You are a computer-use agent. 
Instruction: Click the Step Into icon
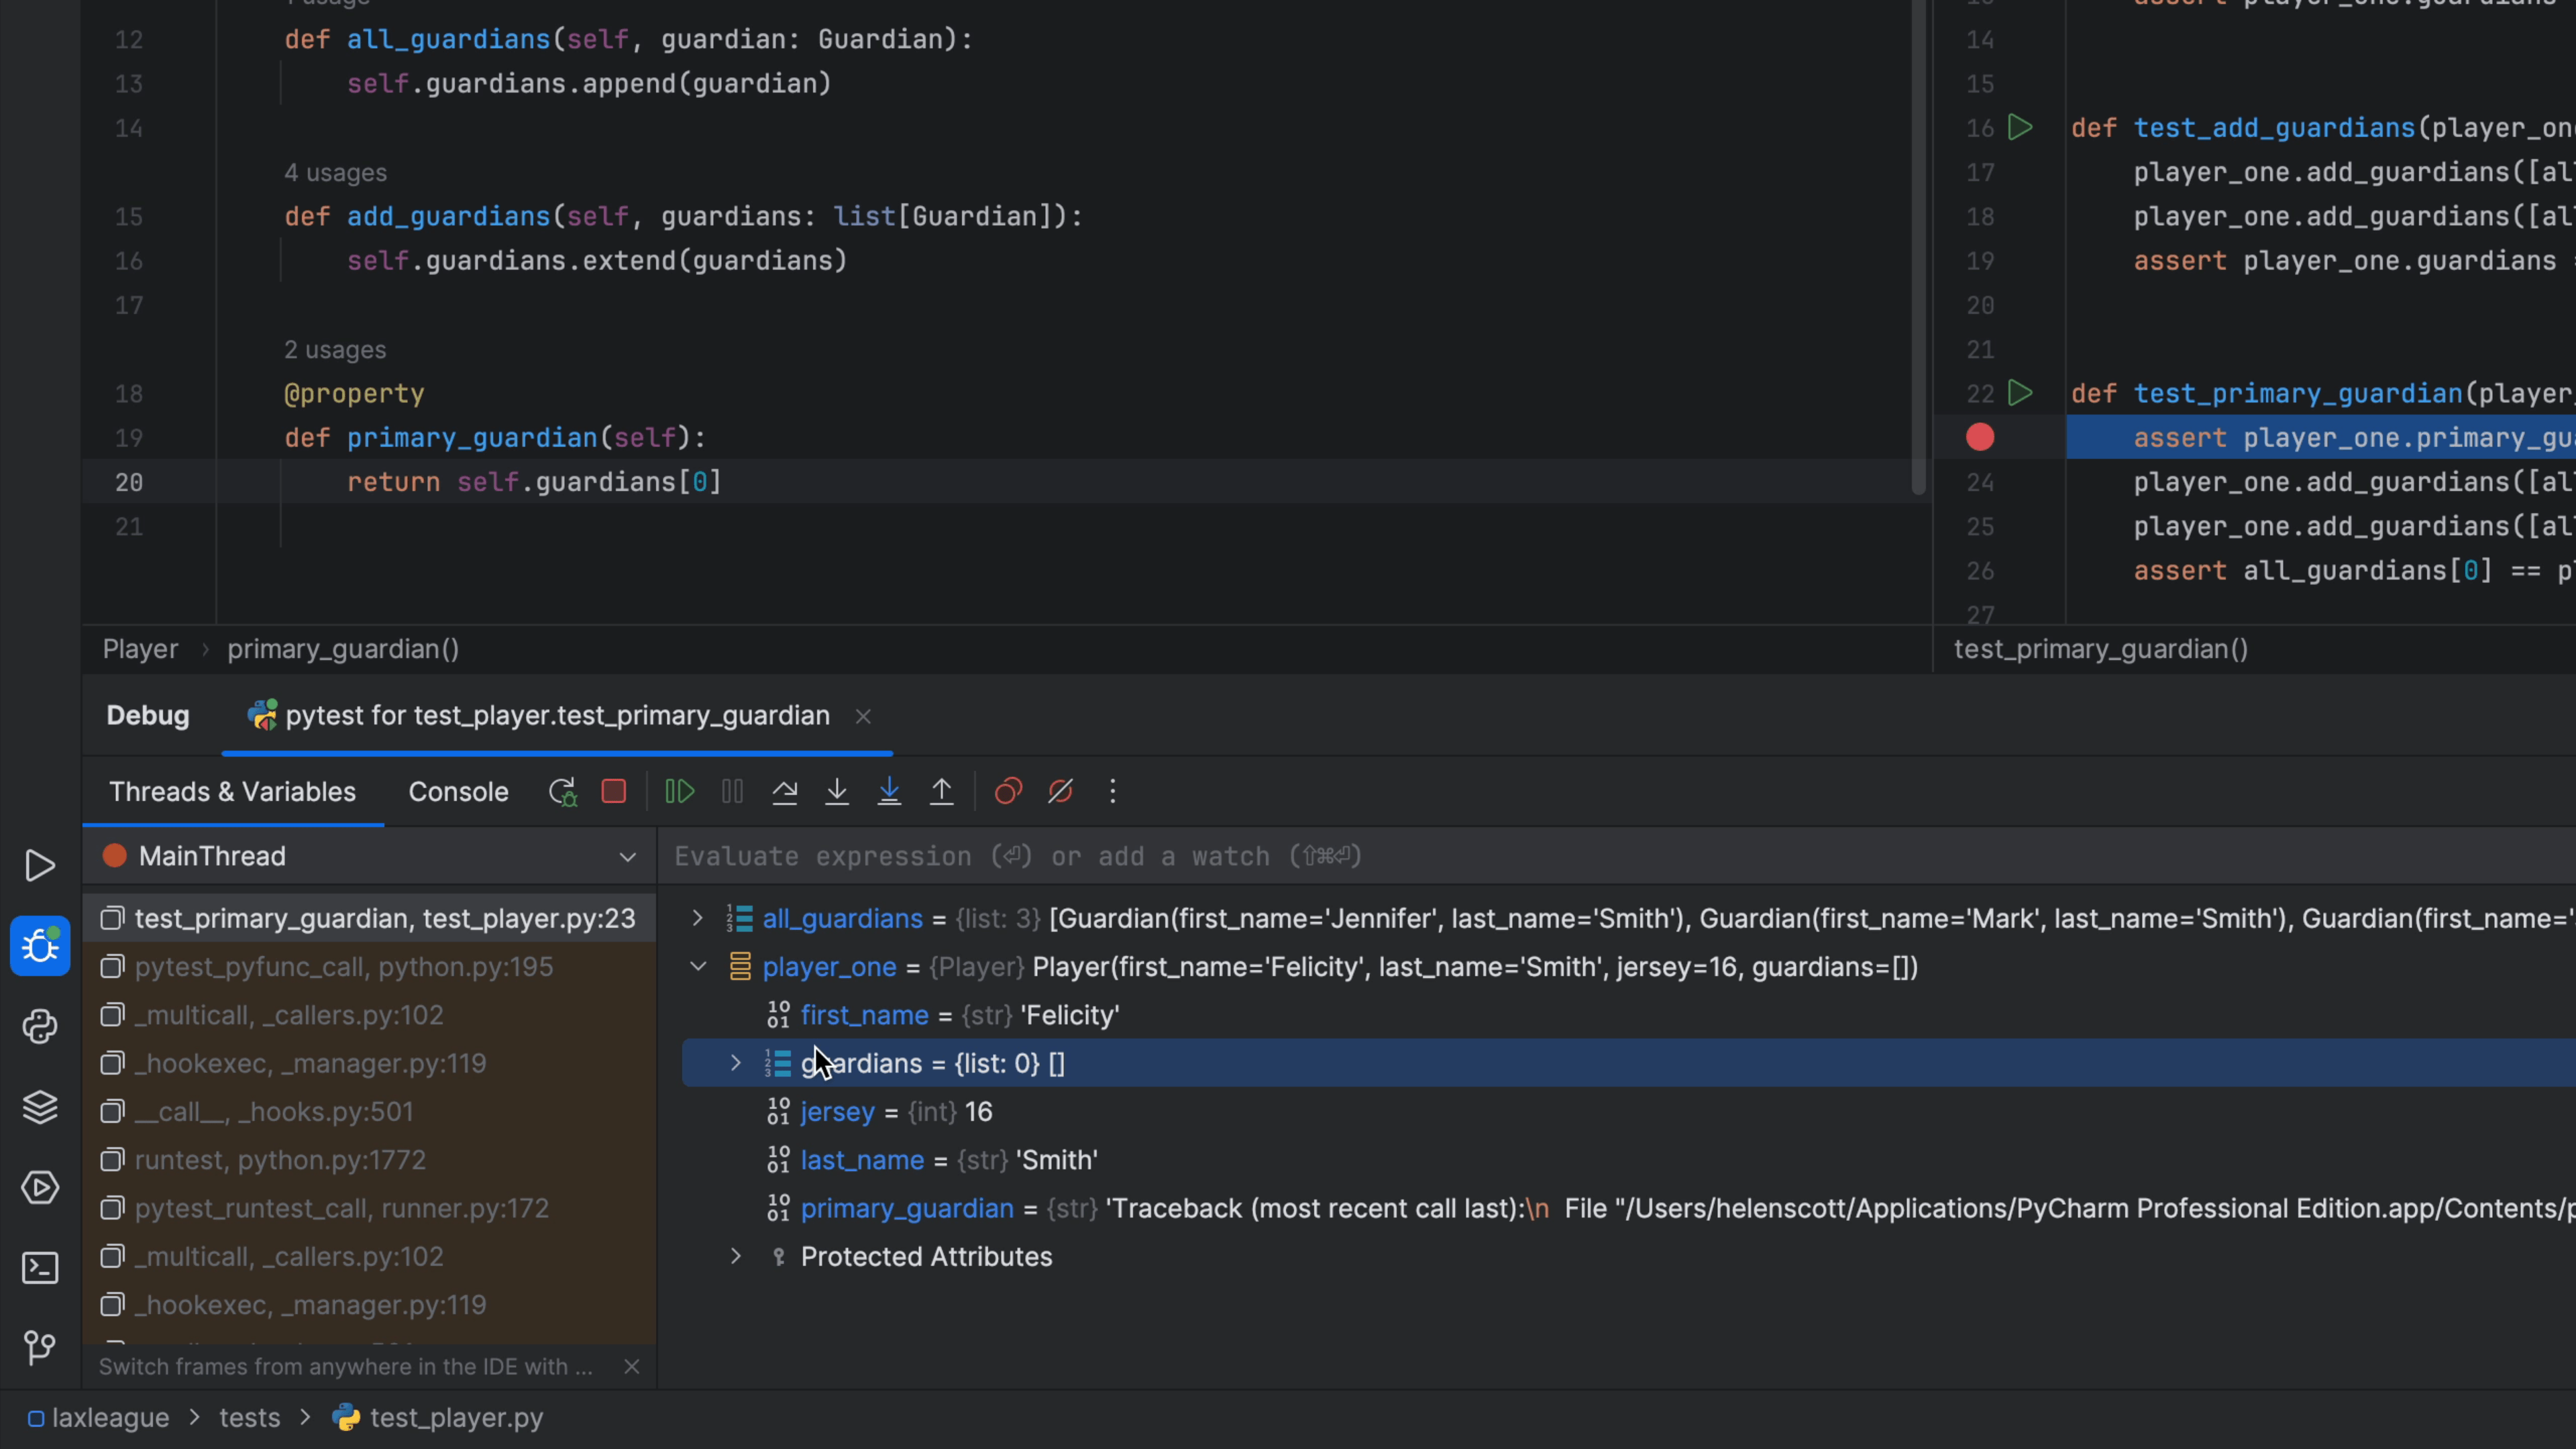point(837,792)
